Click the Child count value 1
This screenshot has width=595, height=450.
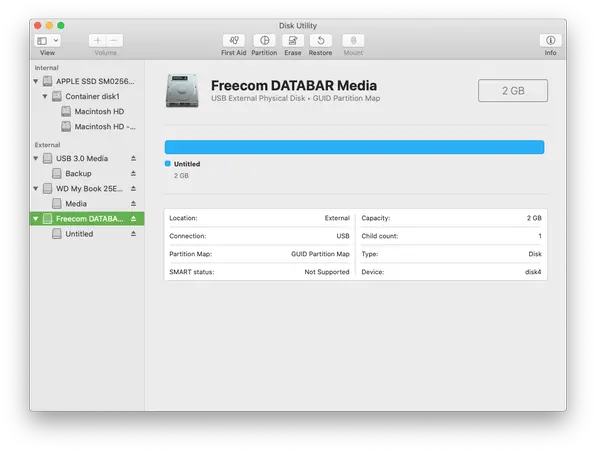(540, 236)
